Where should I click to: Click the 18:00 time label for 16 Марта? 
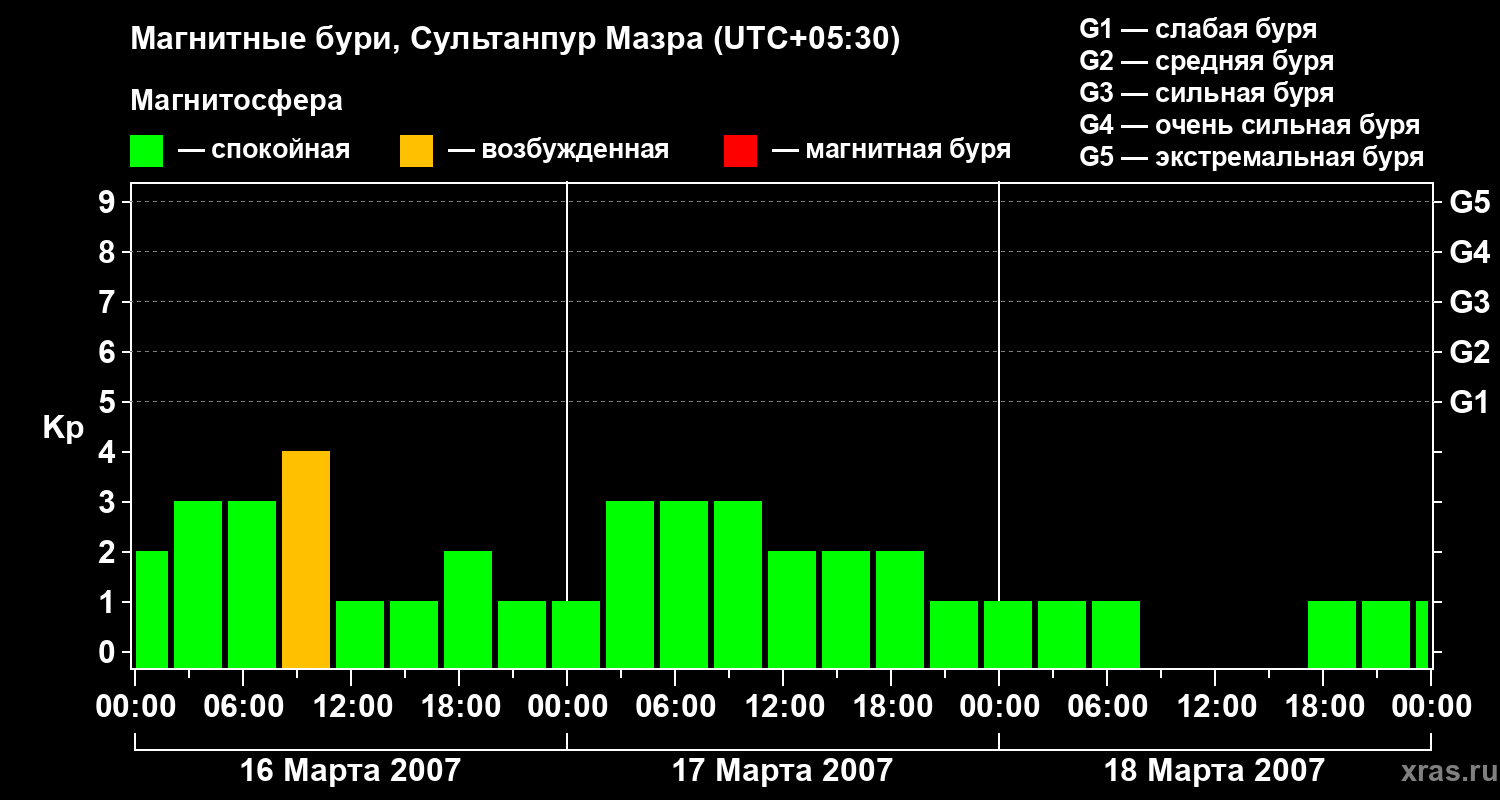[459, 707]
